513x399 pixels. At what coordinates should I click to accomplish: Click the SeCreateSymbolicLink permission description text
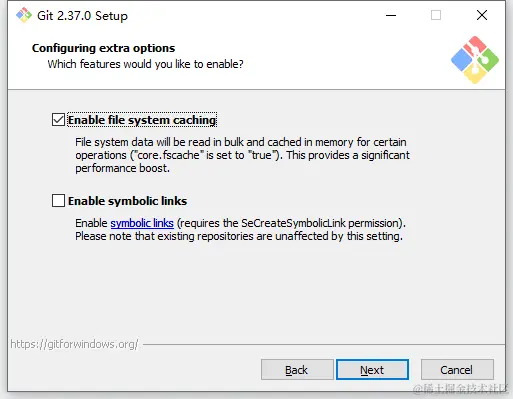point(240,230)
